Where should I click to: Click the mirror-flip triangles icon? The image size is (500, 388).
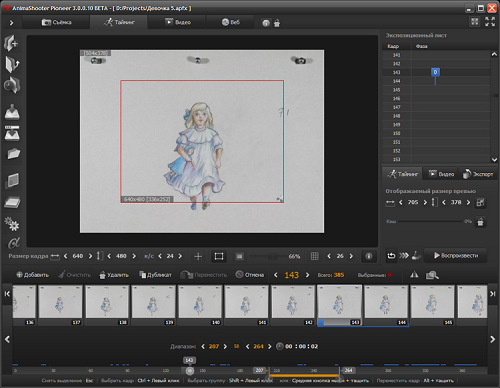click(x=414, y=275)
